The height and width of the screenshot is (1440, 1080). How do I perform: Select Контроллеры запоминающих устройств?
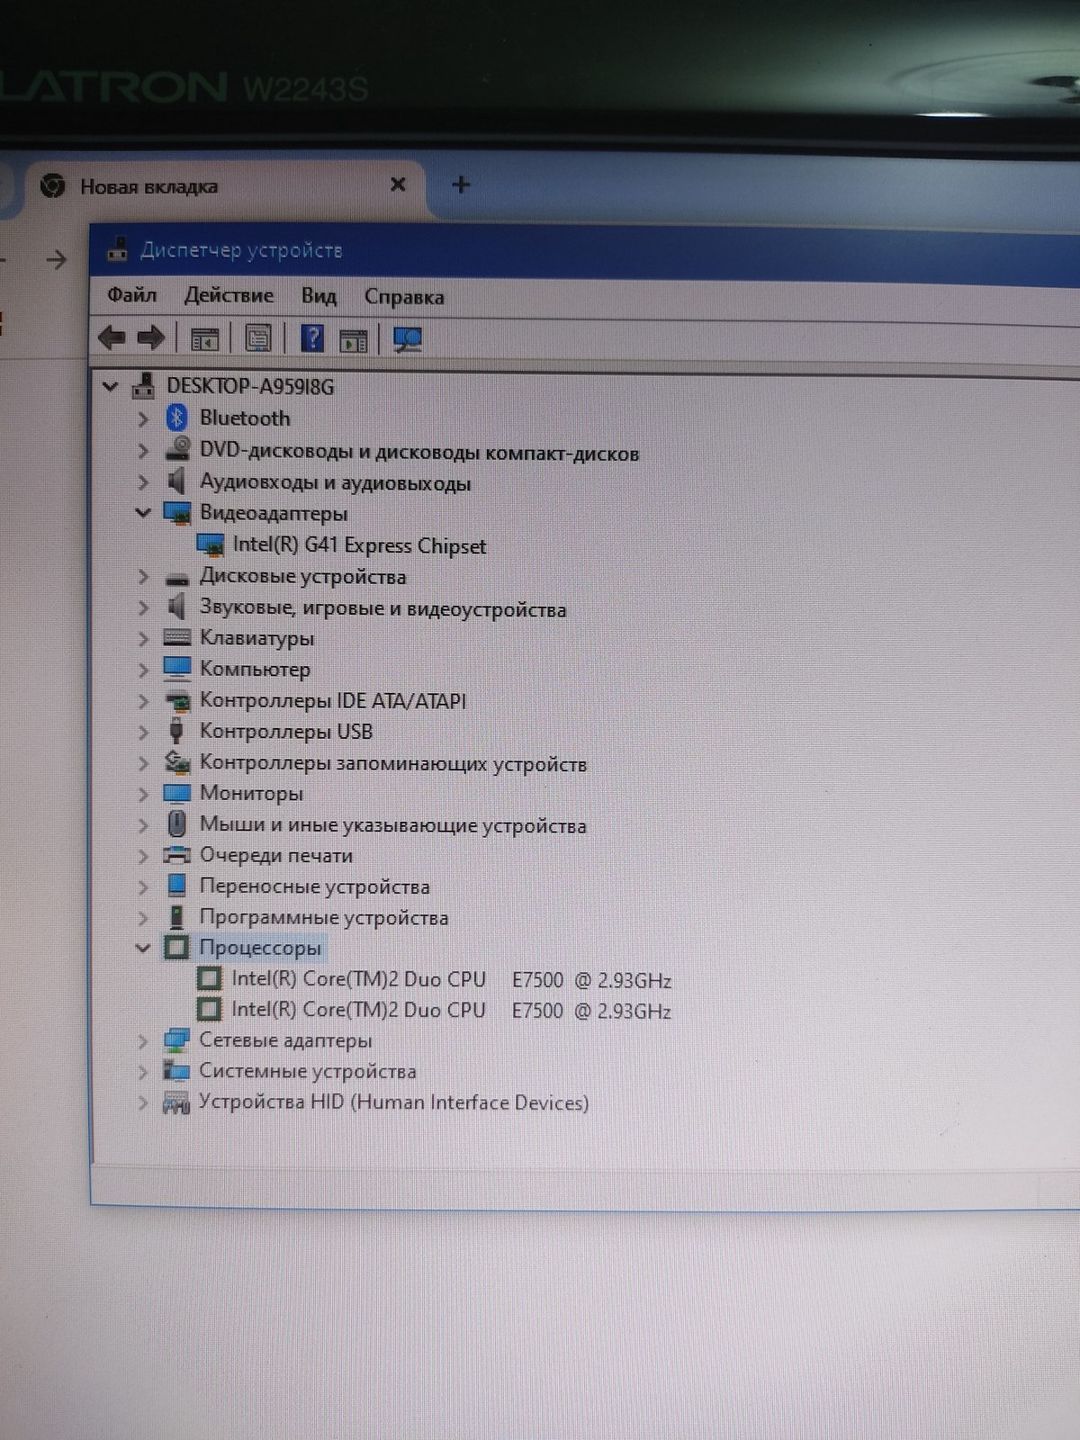pos(393,764)
